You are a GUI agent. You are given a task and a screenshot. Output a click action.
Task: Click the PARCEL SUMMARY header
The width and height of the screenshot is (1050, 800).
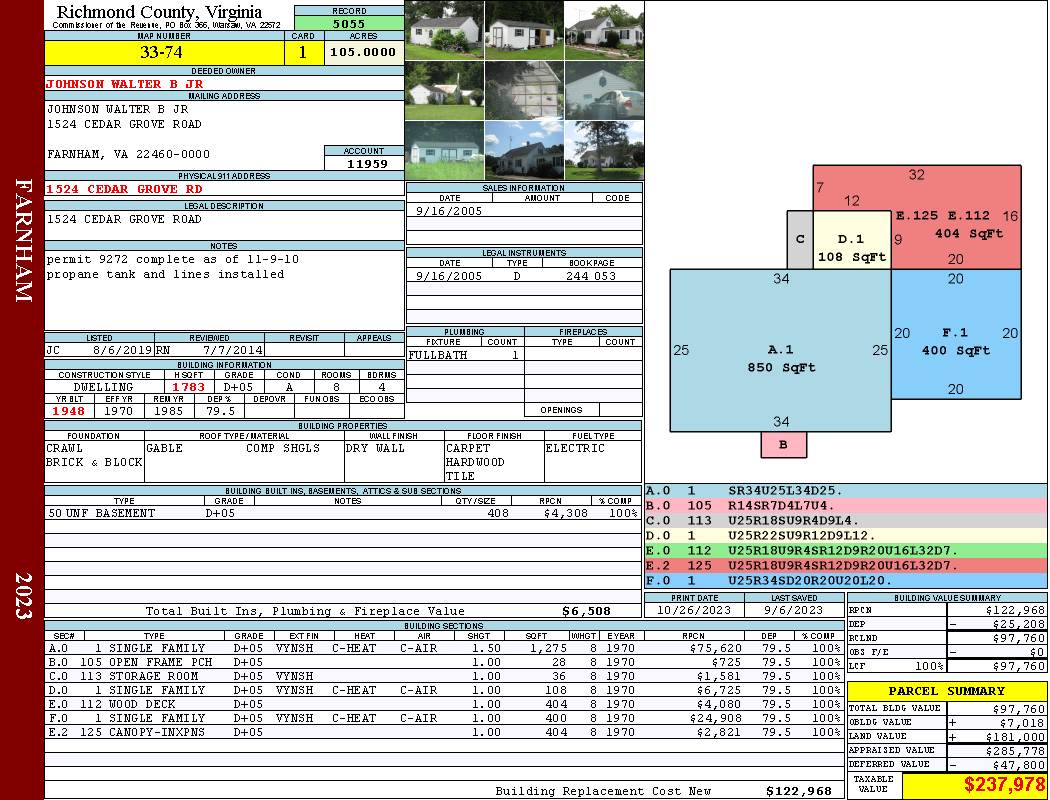[946, 691]
